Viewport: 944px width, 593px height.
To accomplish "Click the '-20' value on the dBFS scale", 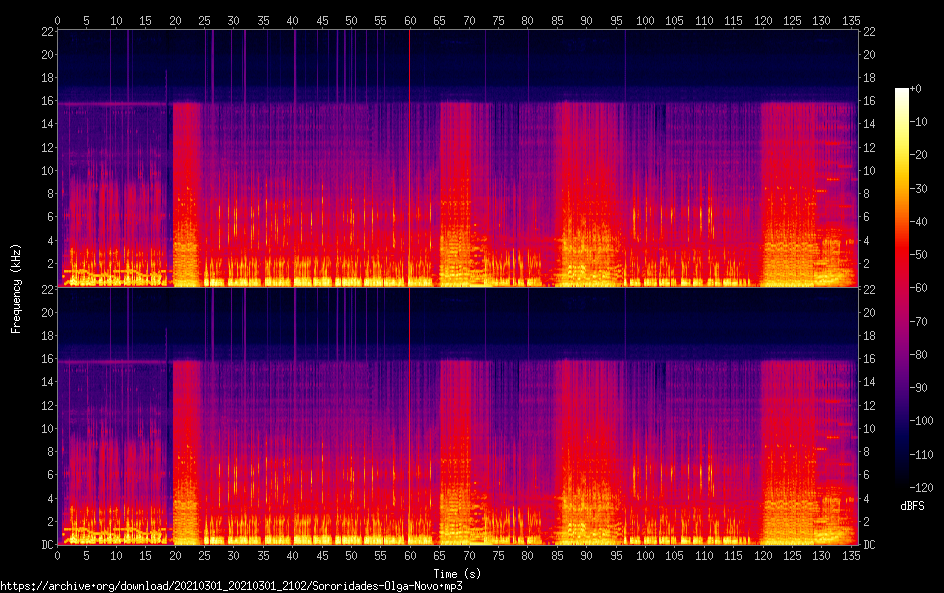I will click(x=918, y=155).
